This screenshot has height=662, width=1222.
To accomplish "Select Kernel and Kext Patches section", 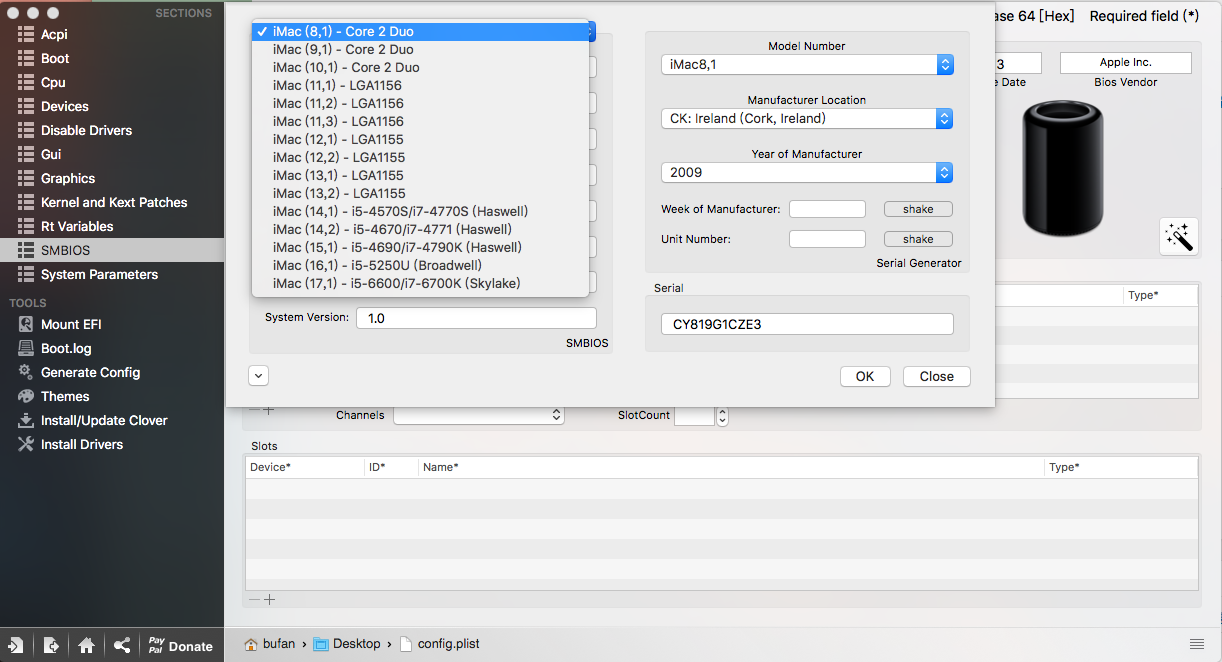I will click(112, 202).
